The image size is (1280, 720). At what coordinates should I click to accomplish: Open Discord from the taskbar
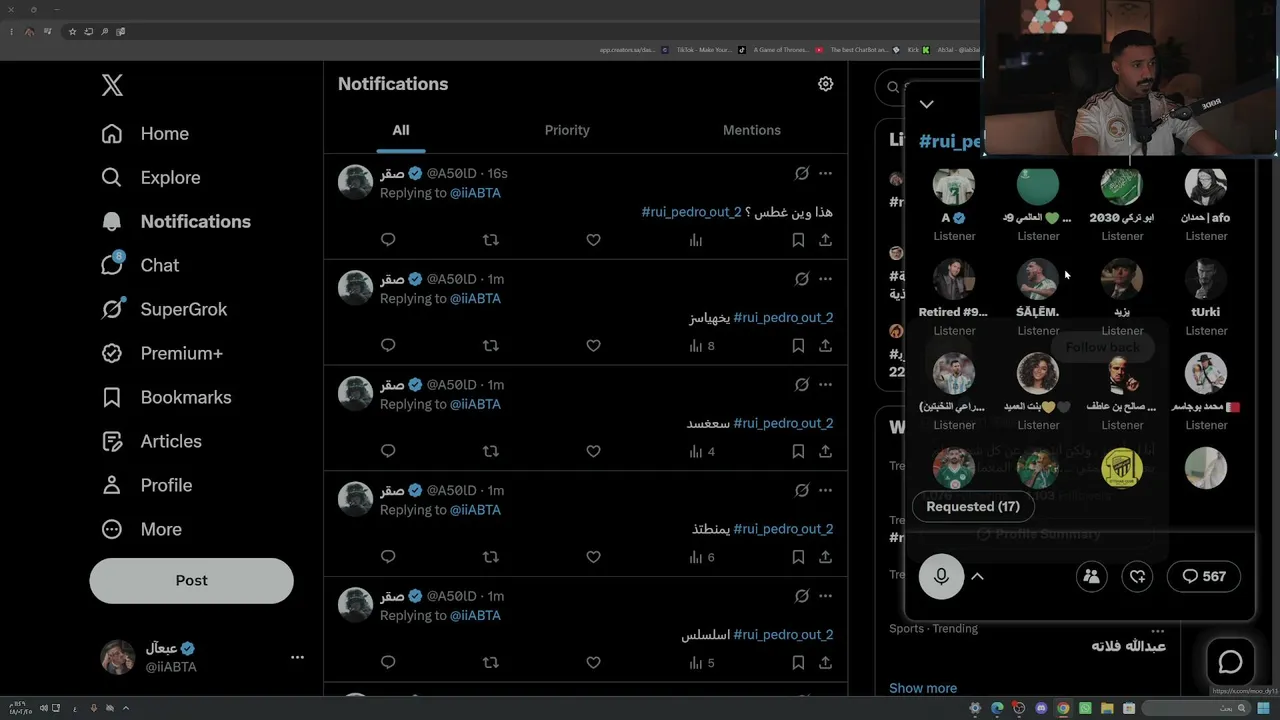pyautogui.click(x=1041, y=708)
